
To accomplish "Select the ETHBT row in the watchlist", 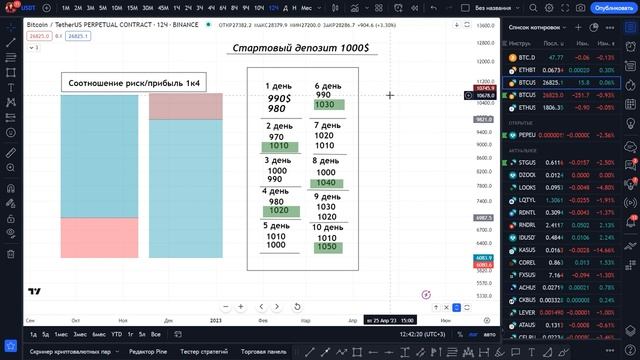I will coord(562,70).
